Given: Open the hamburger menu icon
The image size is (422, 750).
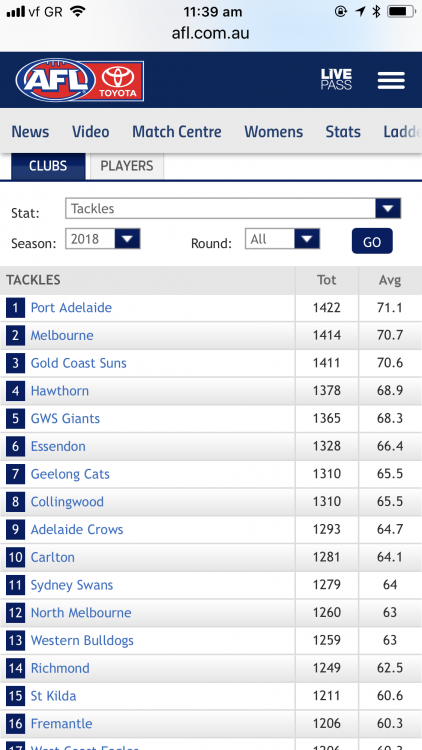Looking at the screenshot, I should [391, 80].
